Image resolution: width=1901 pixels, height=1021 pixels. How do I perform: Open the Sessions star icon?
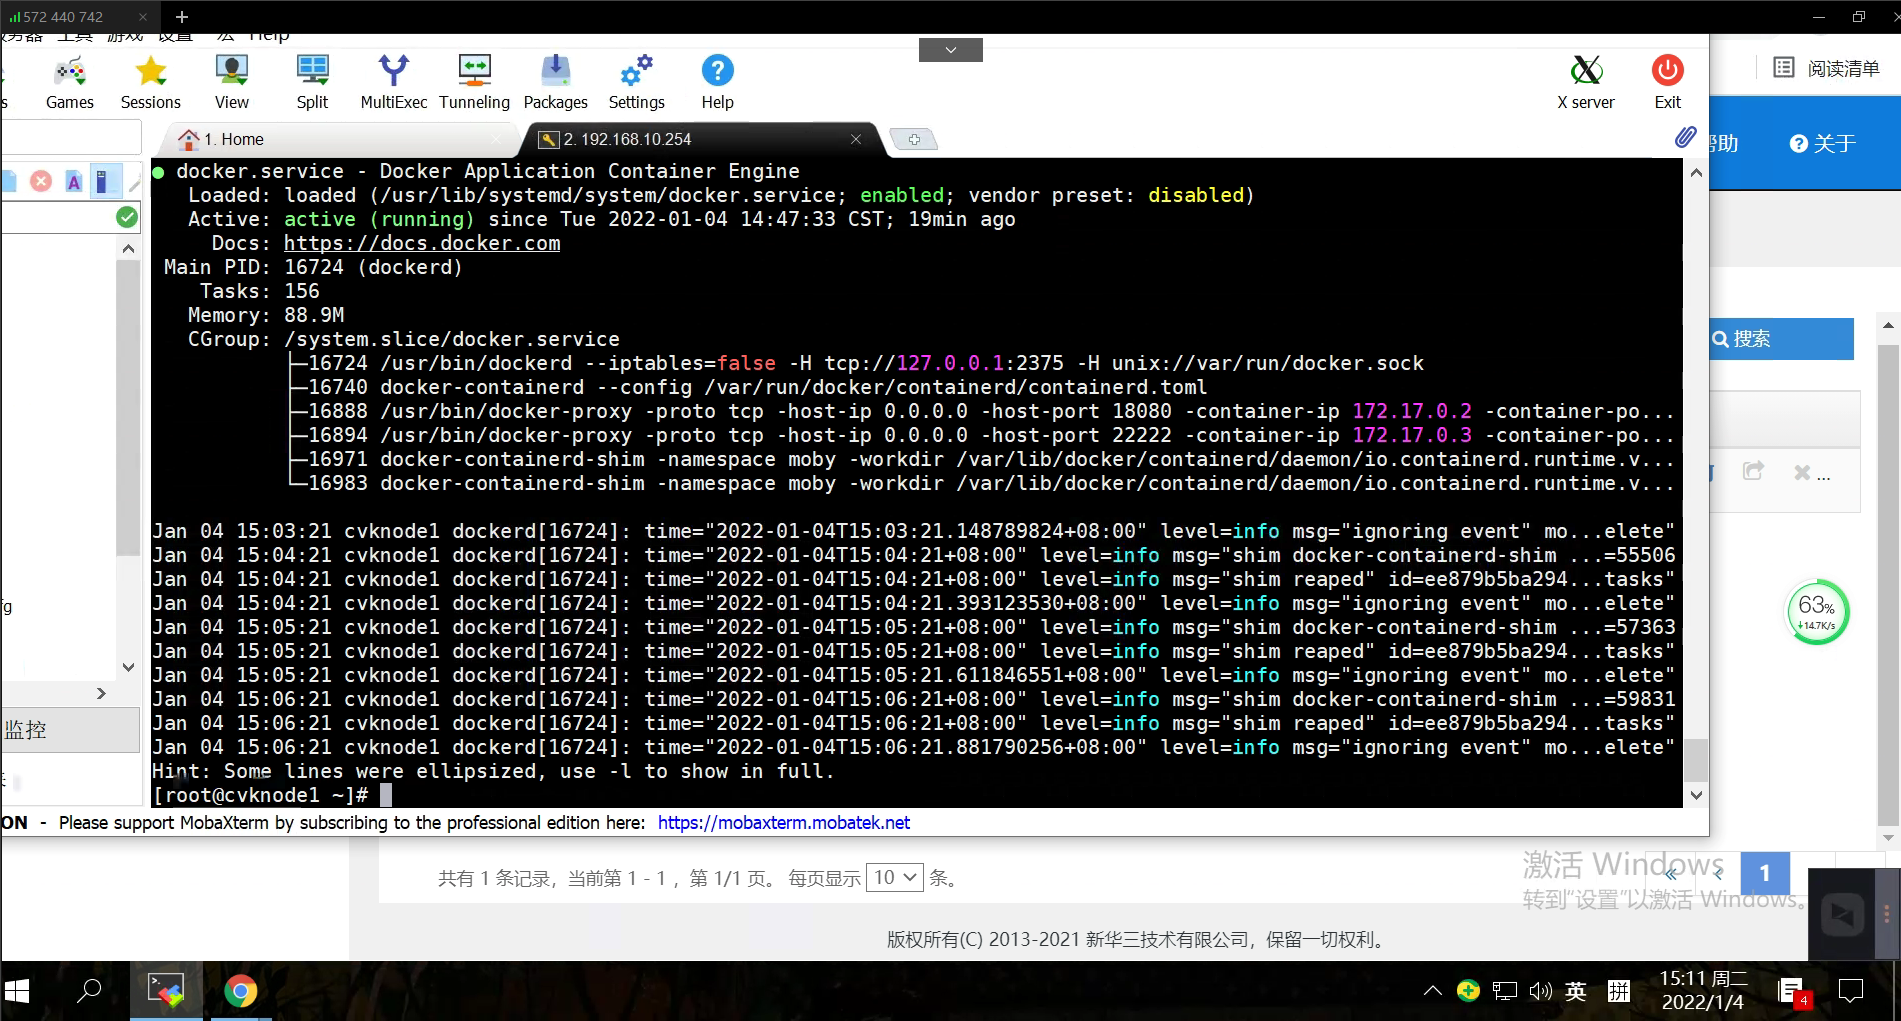click(150, 80)
